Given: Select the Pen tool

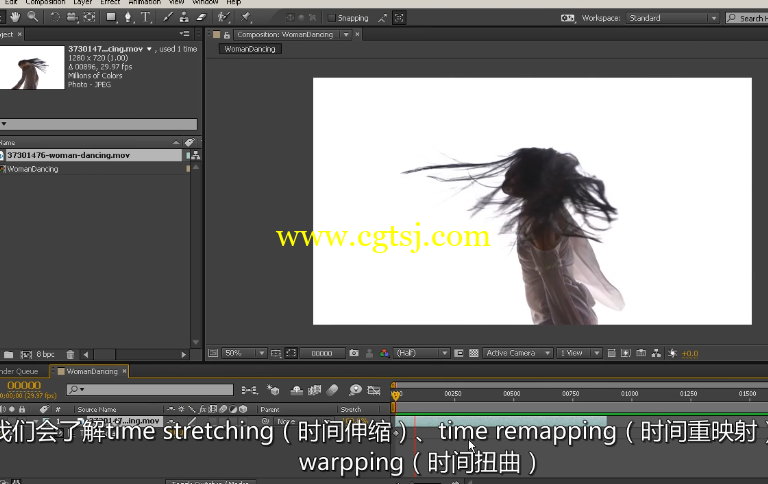Looking at the screenshot, I should pos(128,17).
